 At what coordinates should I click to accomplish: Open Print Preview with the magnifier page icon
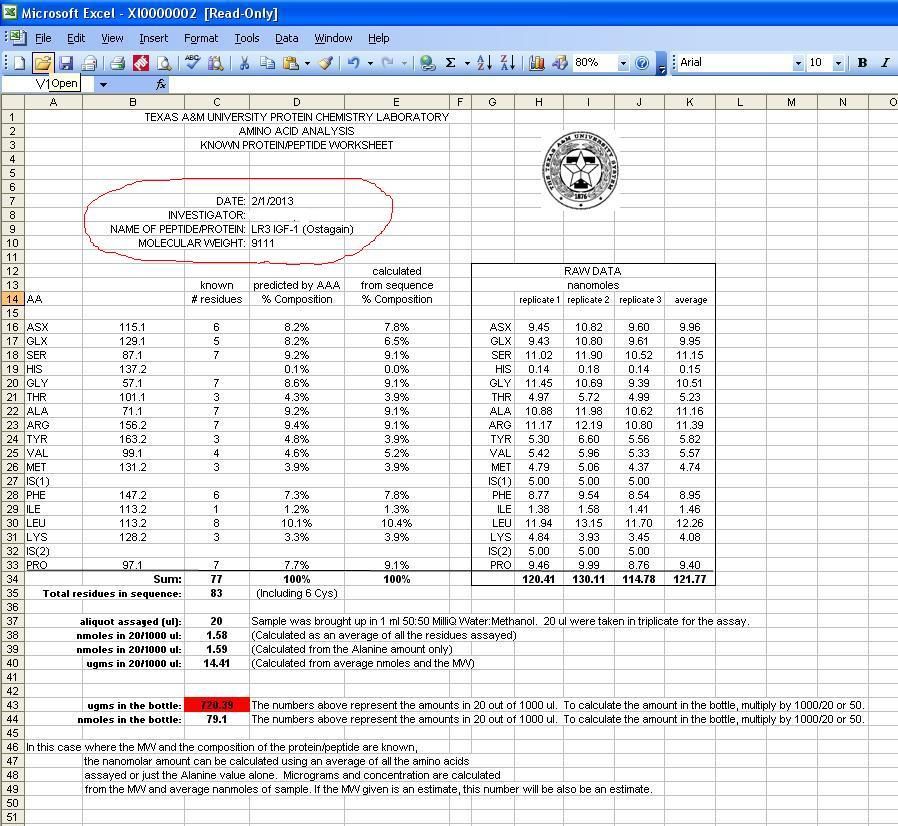[x=164, y=62]
